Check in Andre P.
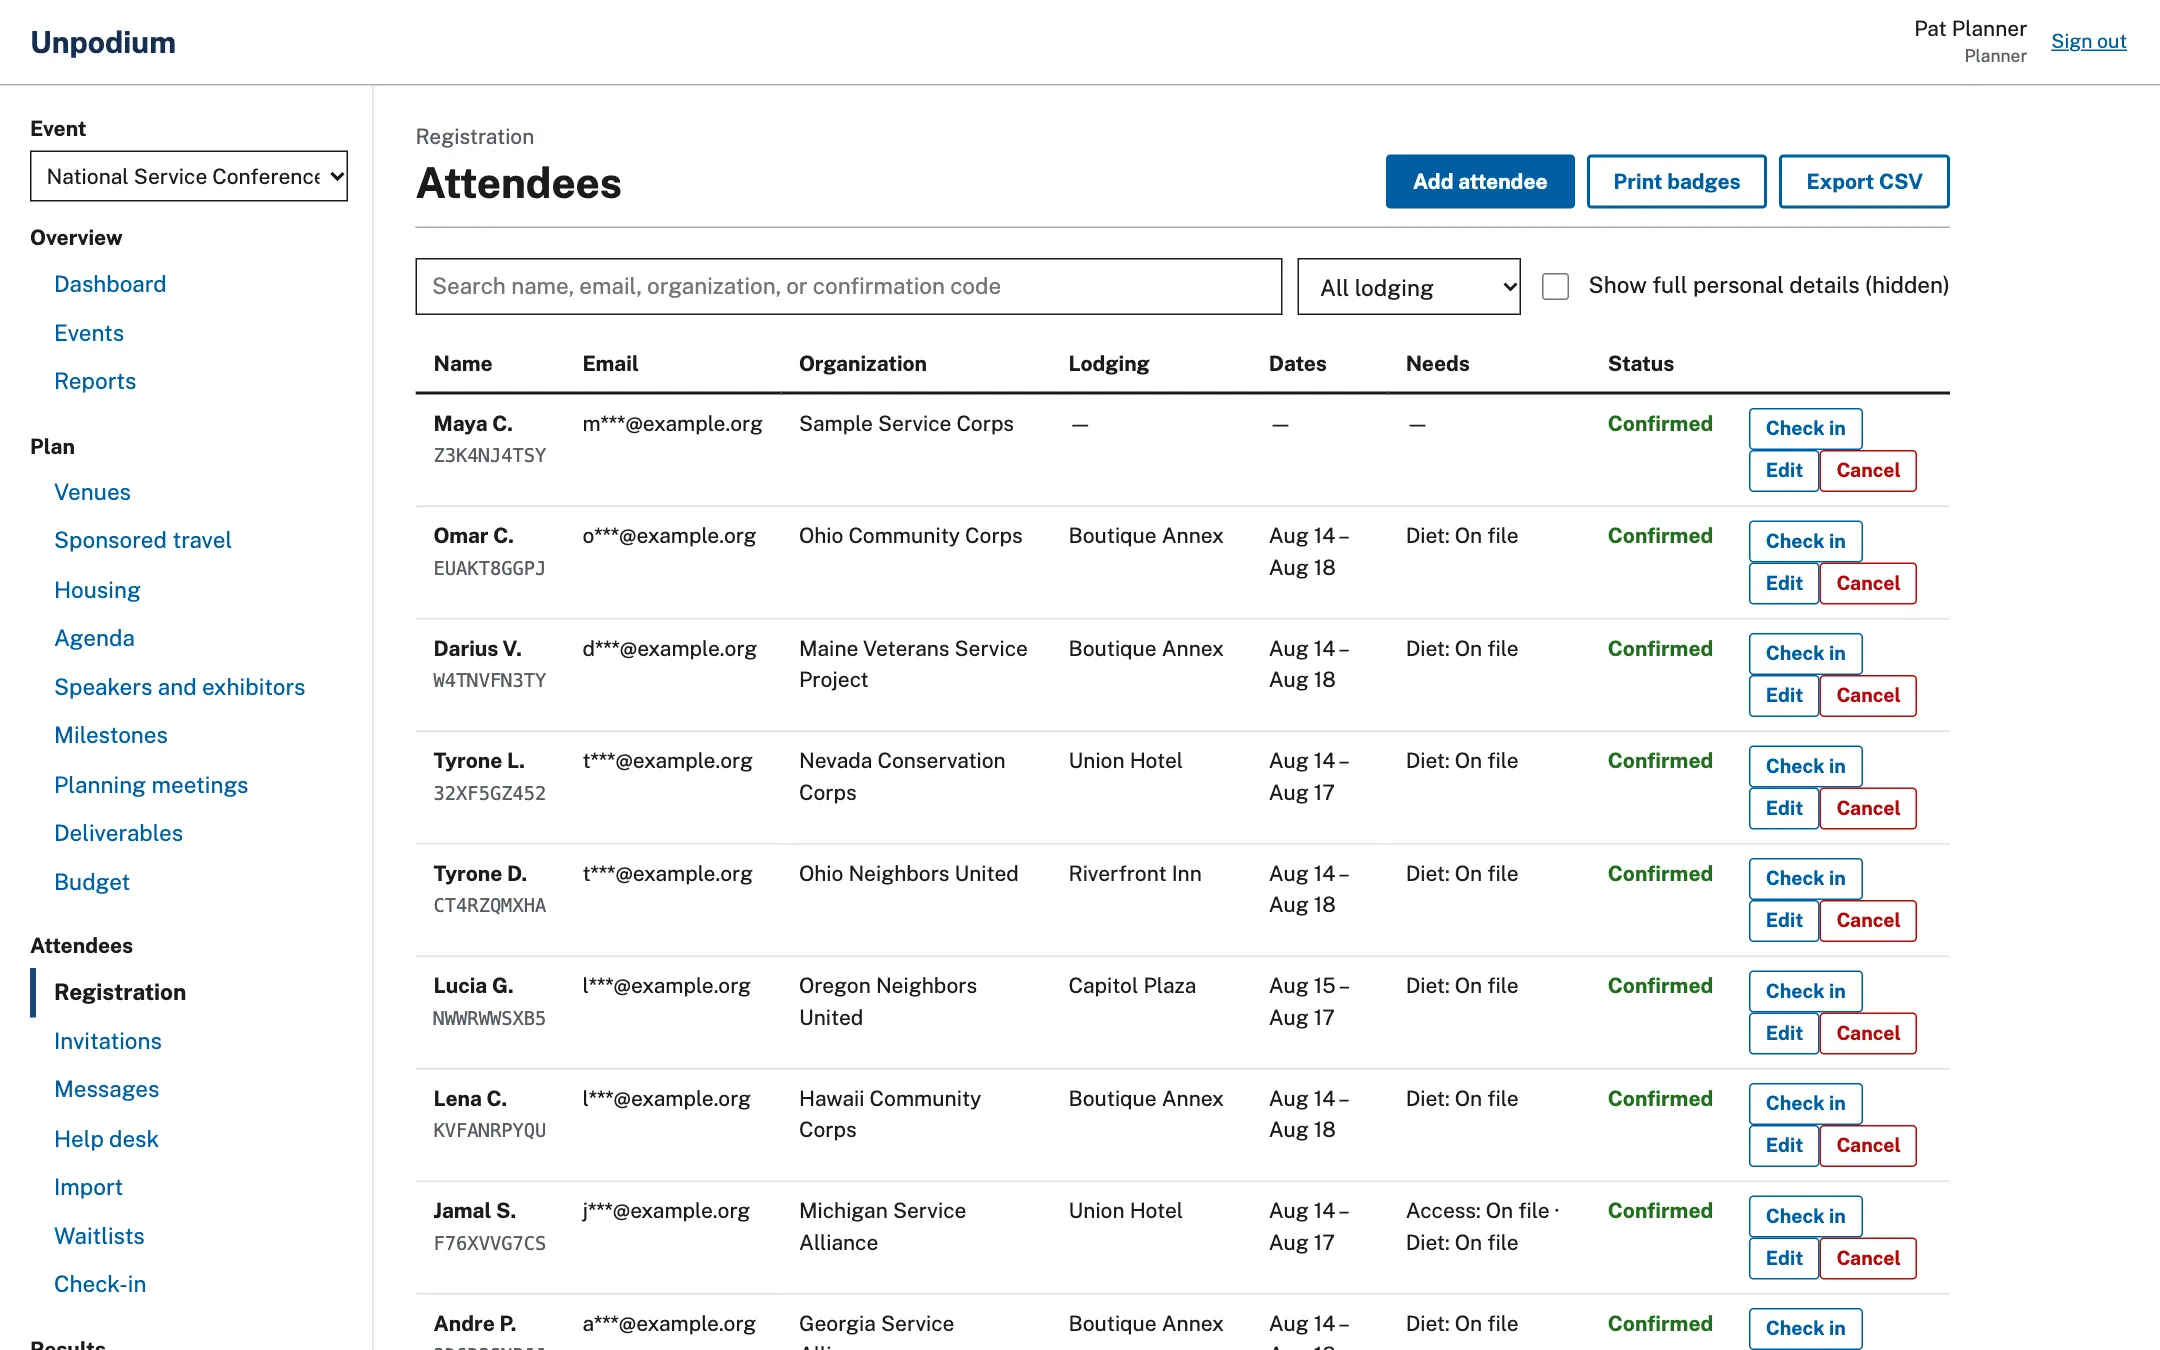 tap(1805, 1328)
